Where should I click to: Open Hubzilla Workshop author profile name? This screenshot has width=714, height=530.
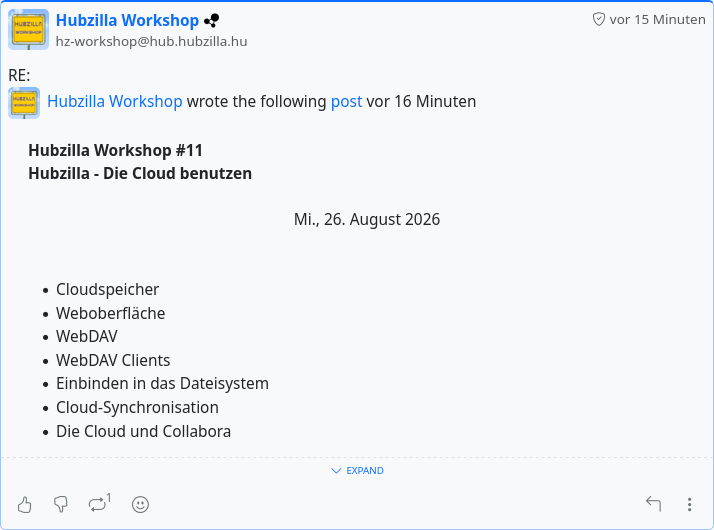point(127,20)
